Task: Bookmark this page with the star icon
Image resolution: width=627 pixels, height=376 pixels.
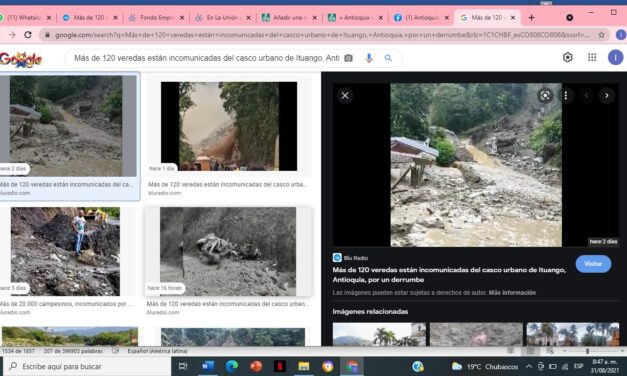Action: coord(601,35)
